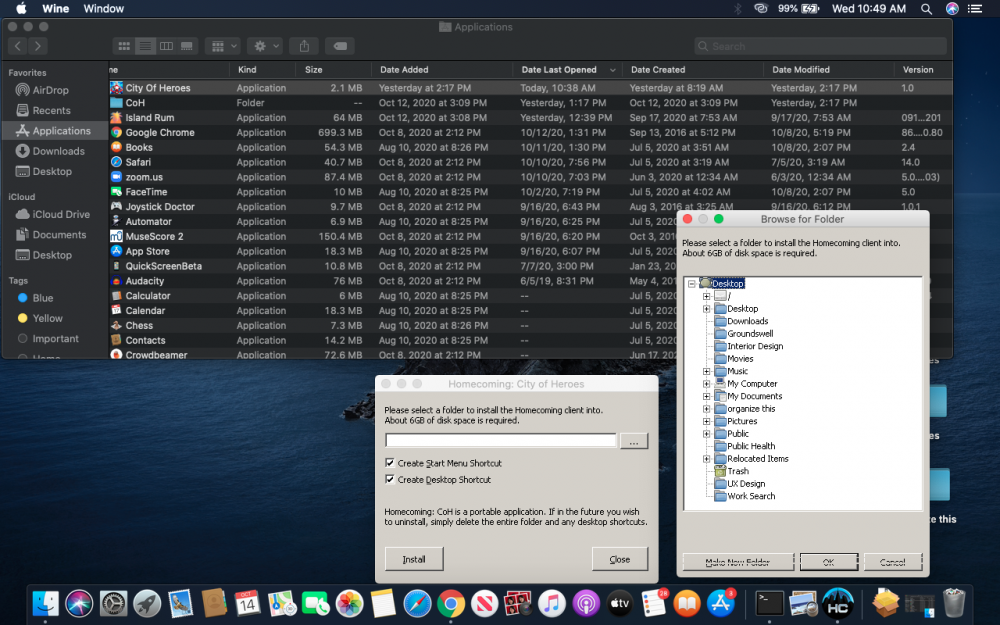Expand the My Computer tree node
The height and width of the screenshot is (625, 1000).
[705, 384]
